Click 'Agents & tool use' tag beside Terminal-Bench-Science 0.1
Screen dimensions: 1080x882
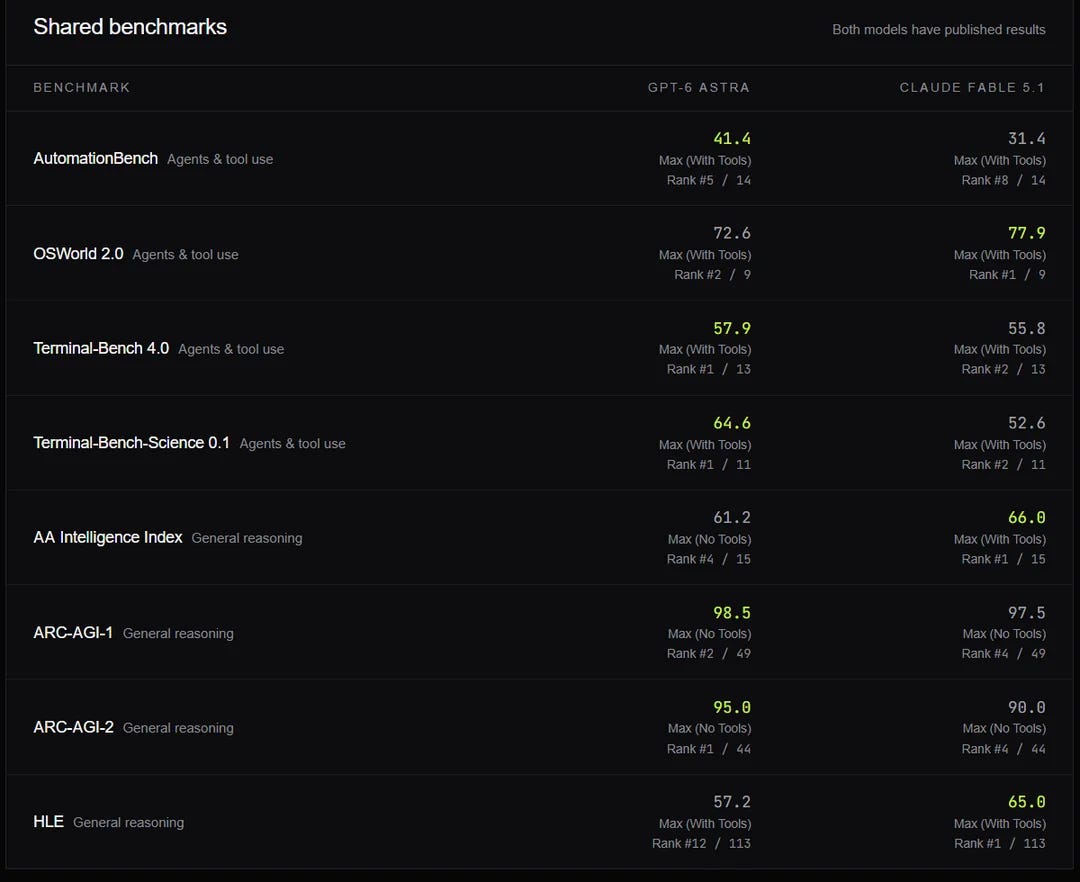[293, 444]
